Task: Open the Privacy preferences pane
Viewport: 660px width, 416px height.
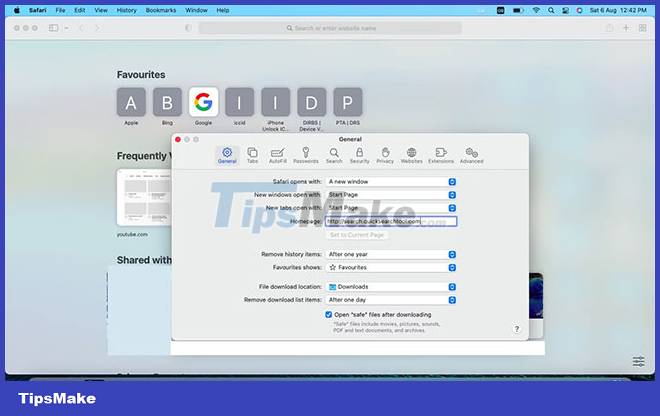Action: [385, 155]
